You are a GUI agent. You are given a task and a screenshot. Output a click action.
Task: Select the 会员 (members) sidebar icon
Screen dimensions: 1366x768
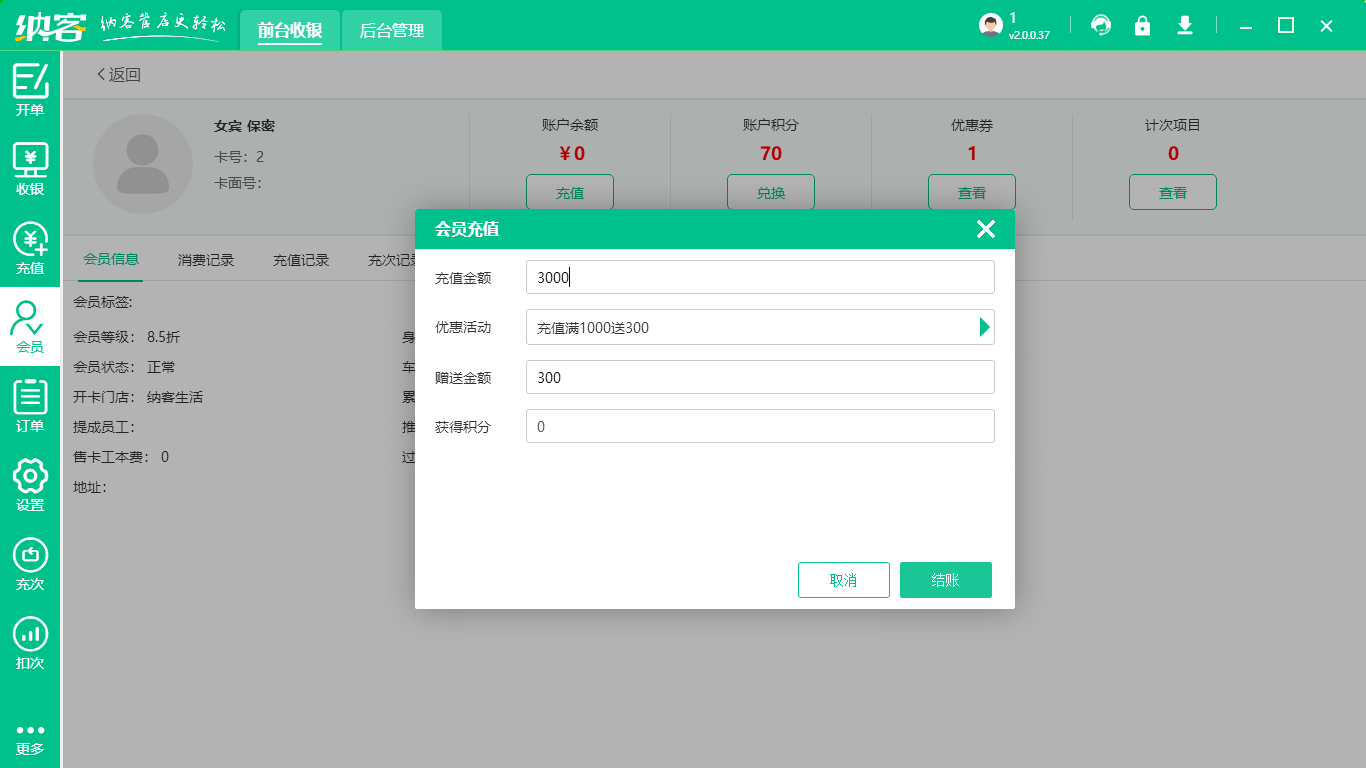pos(30,325)
